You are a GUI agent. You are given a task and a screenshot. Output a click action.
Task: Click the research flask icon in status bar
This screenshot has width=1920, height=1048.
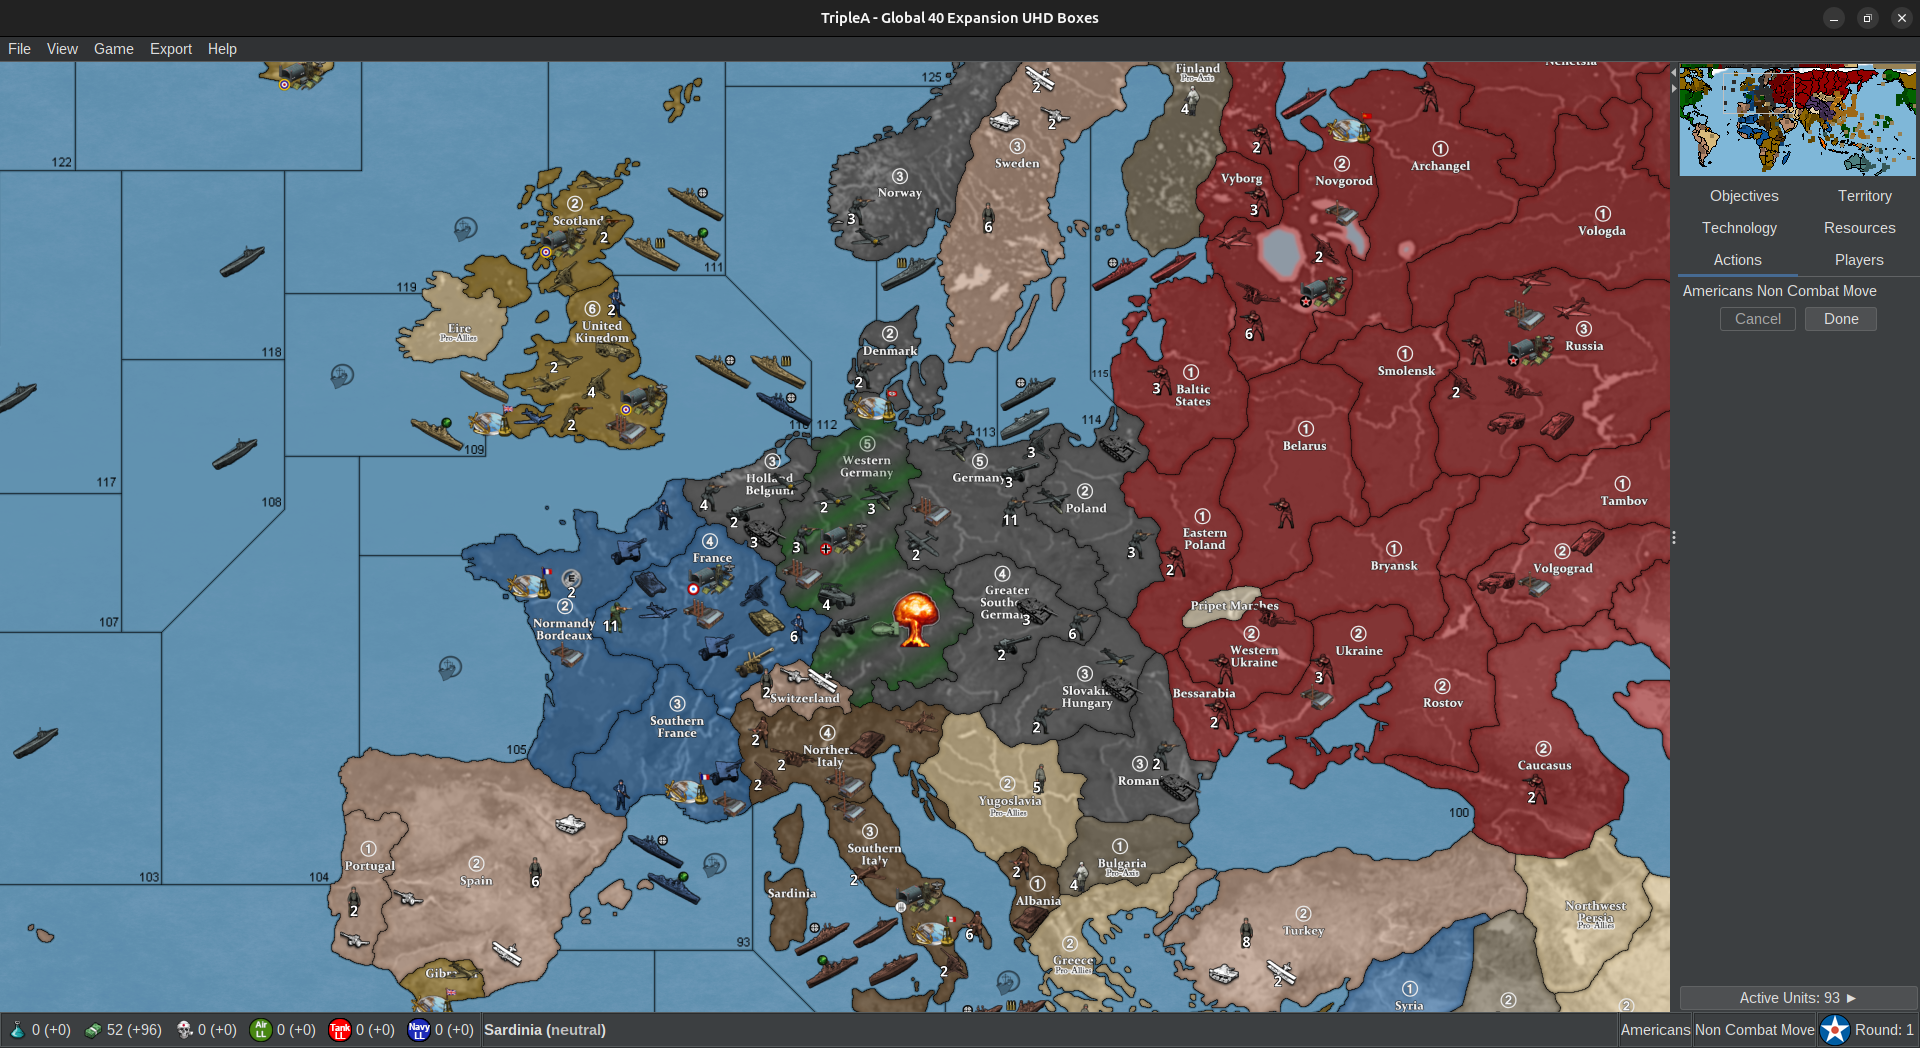17,1030
